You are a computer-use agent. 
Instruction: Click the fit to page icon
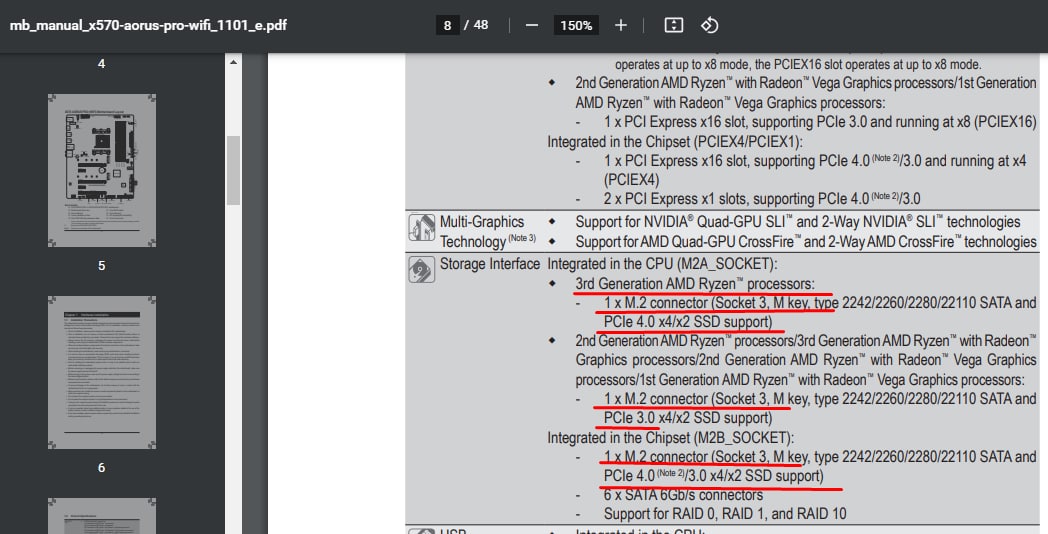coord(674,25)
